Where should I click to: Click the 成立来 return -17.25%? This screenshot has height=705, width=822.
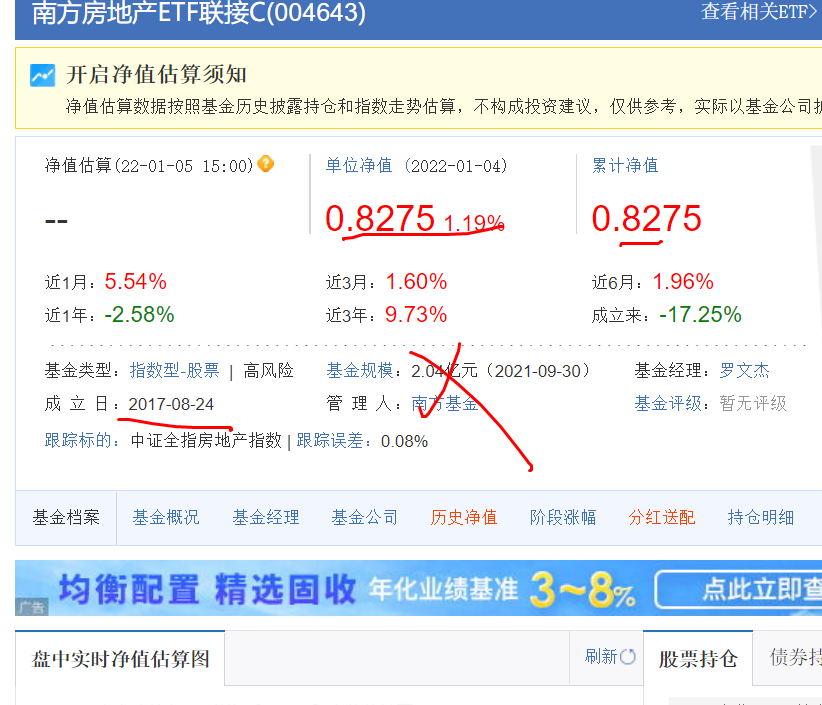pyautogui.click(x=700, y=314)
